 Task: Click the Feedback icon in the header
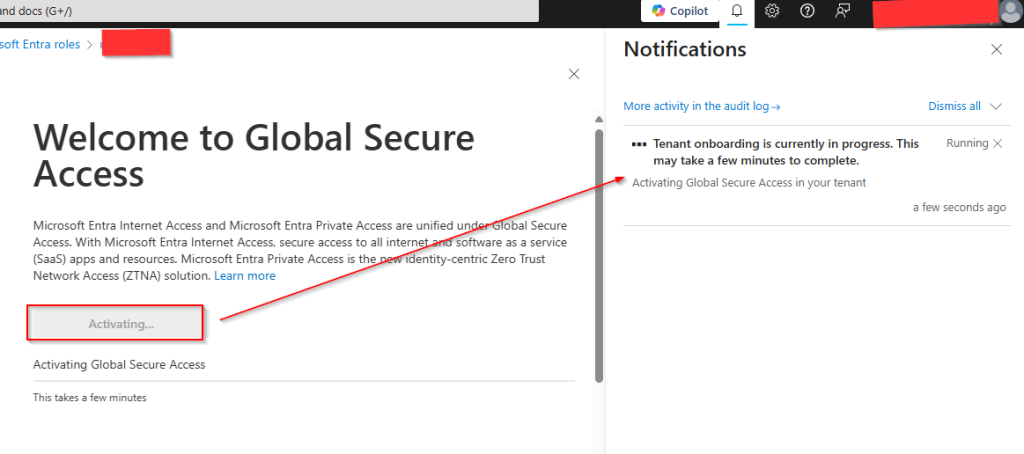click(x=843, y=11)
